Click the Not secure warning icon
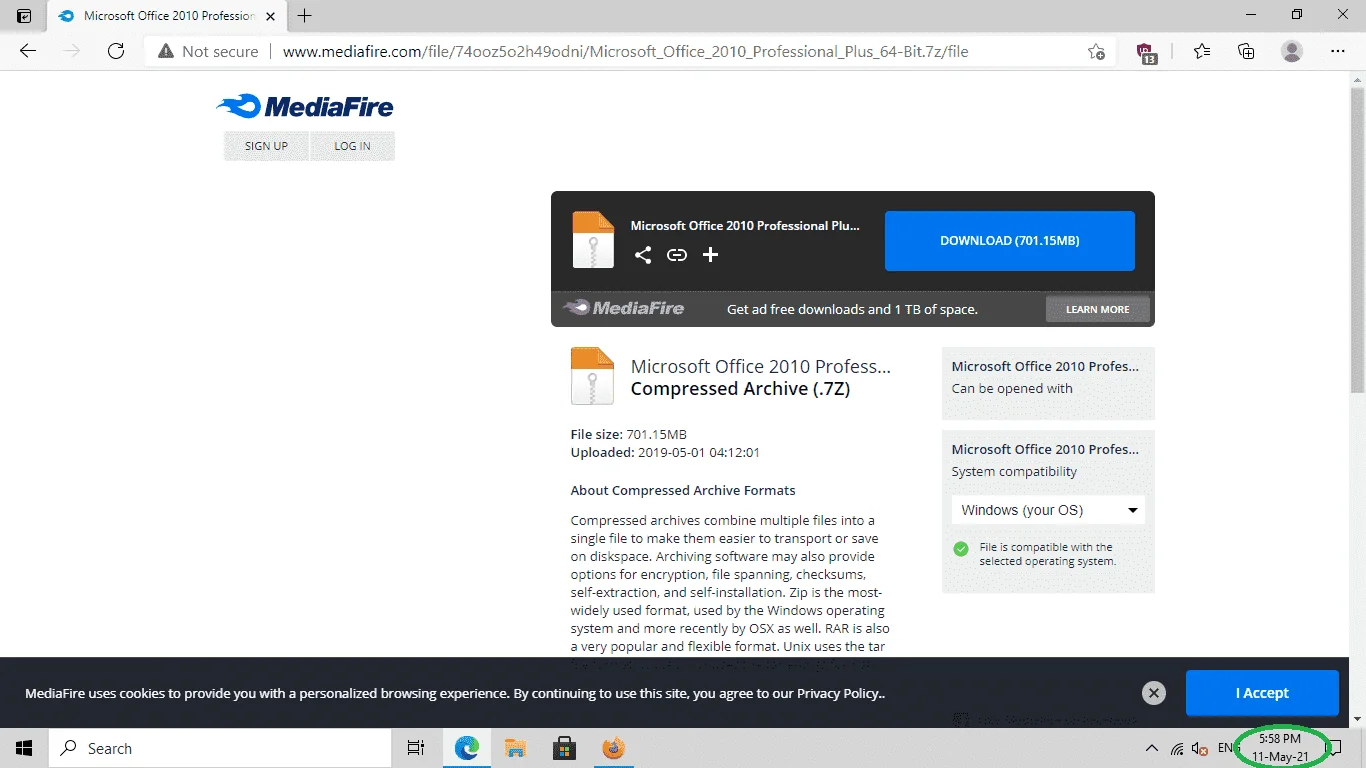This screenshot has width=1366, height=768. click(x=166, y=51)
